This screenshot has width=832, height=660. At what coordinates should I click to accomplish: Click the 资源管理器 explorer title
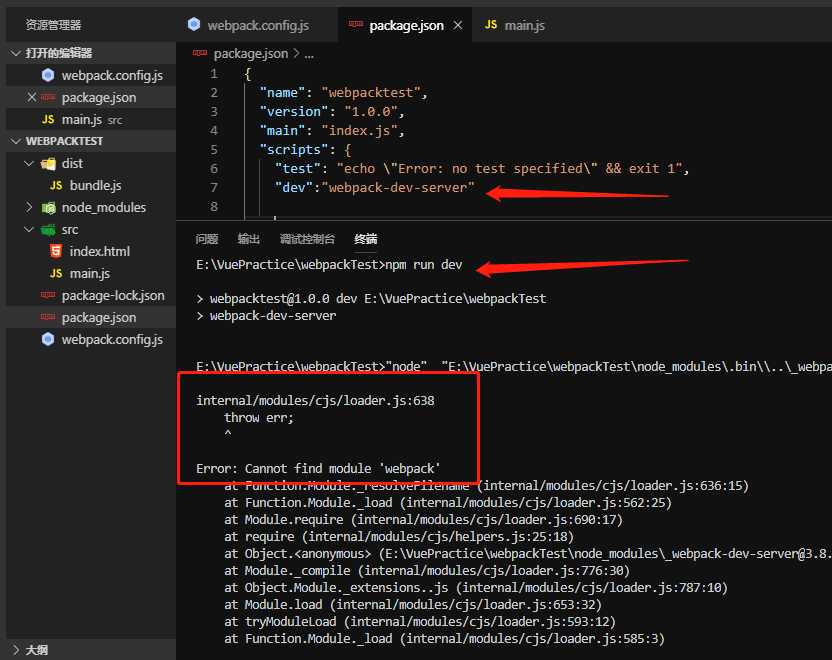point(53,25)
